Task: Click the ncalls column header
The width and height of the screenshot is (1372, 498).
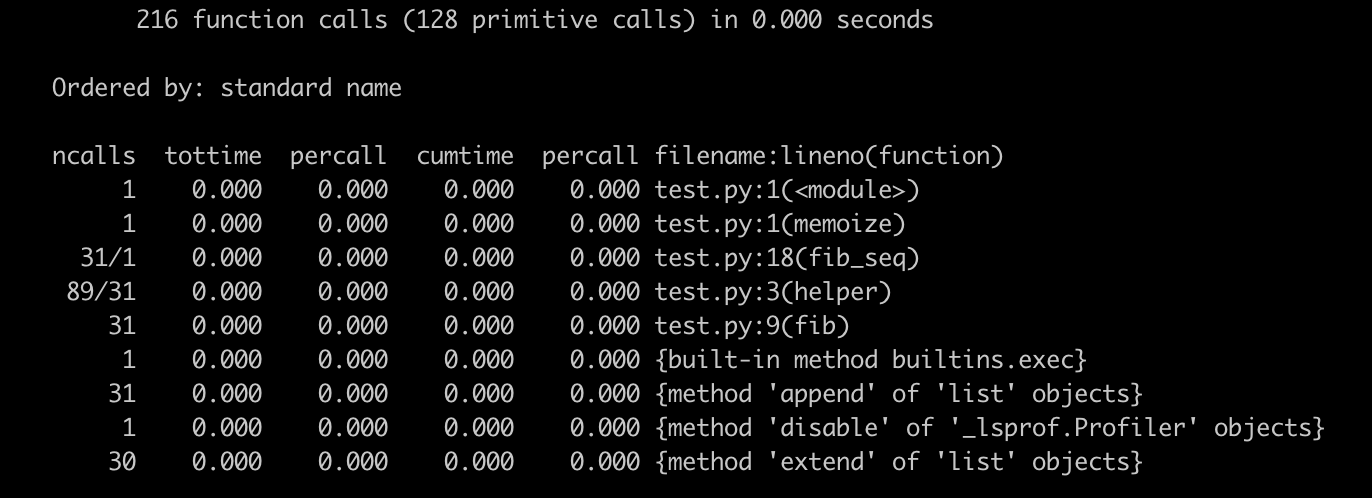Action: (94, 156)
